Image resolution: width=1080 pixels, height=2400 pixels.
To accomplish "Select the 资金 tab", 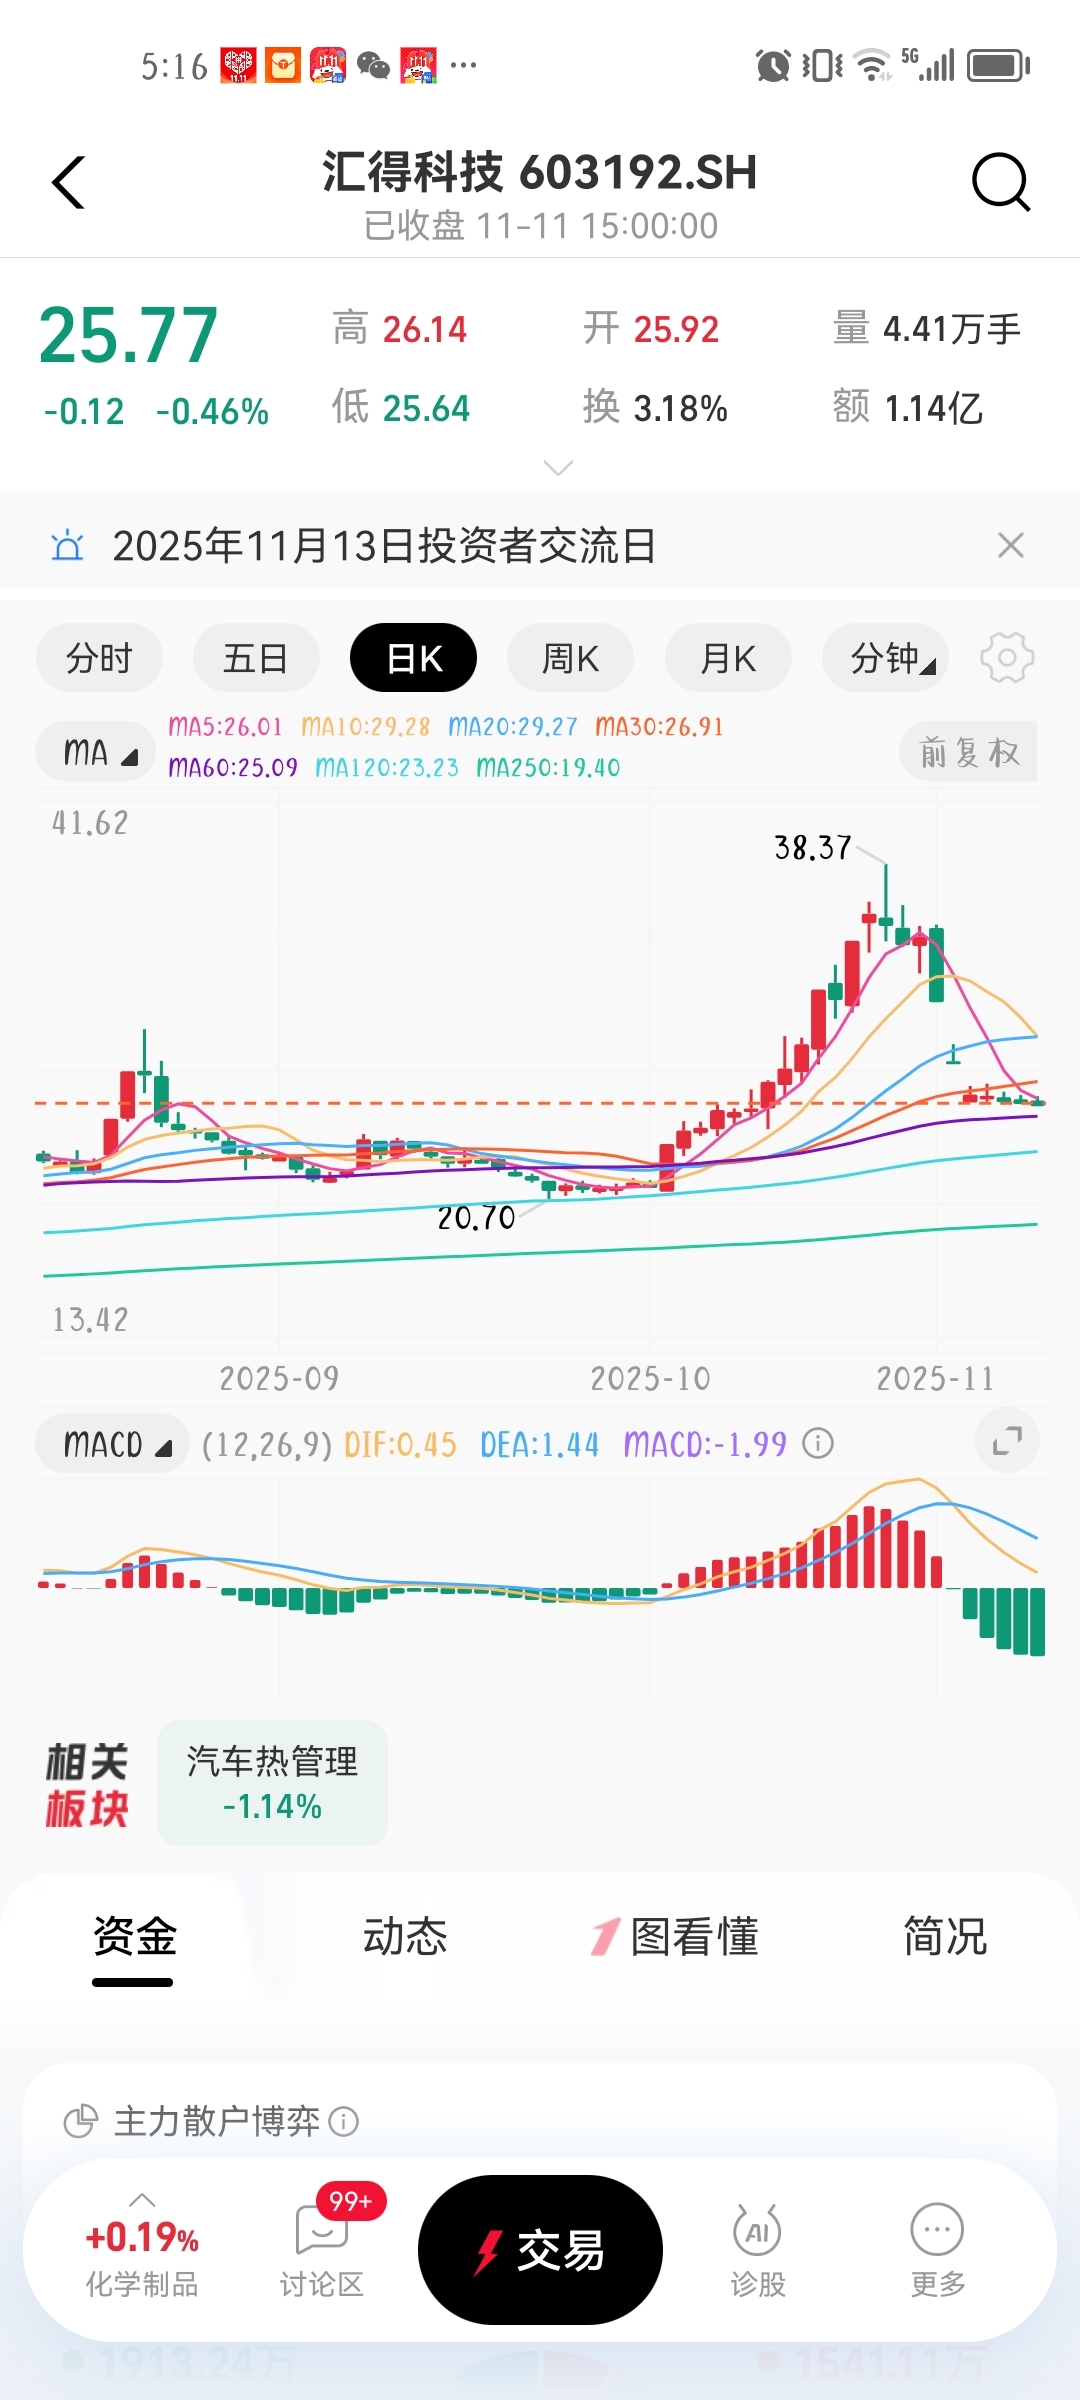I will tap(134, 1936).
